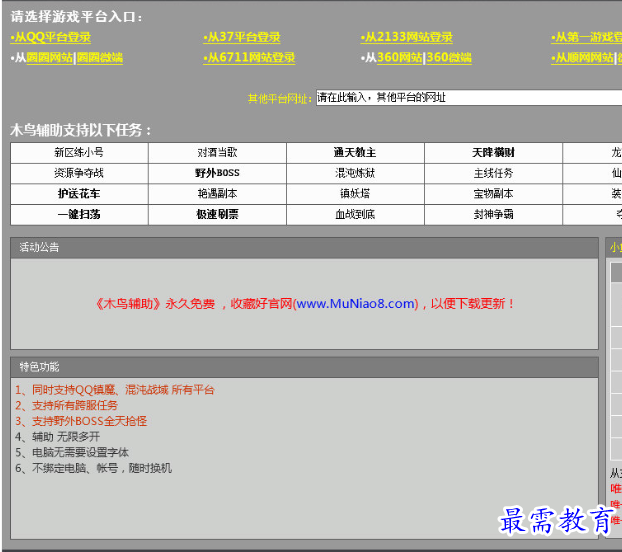
Task: Select the 新区练小号 task cell
Action: coord(79,153)
